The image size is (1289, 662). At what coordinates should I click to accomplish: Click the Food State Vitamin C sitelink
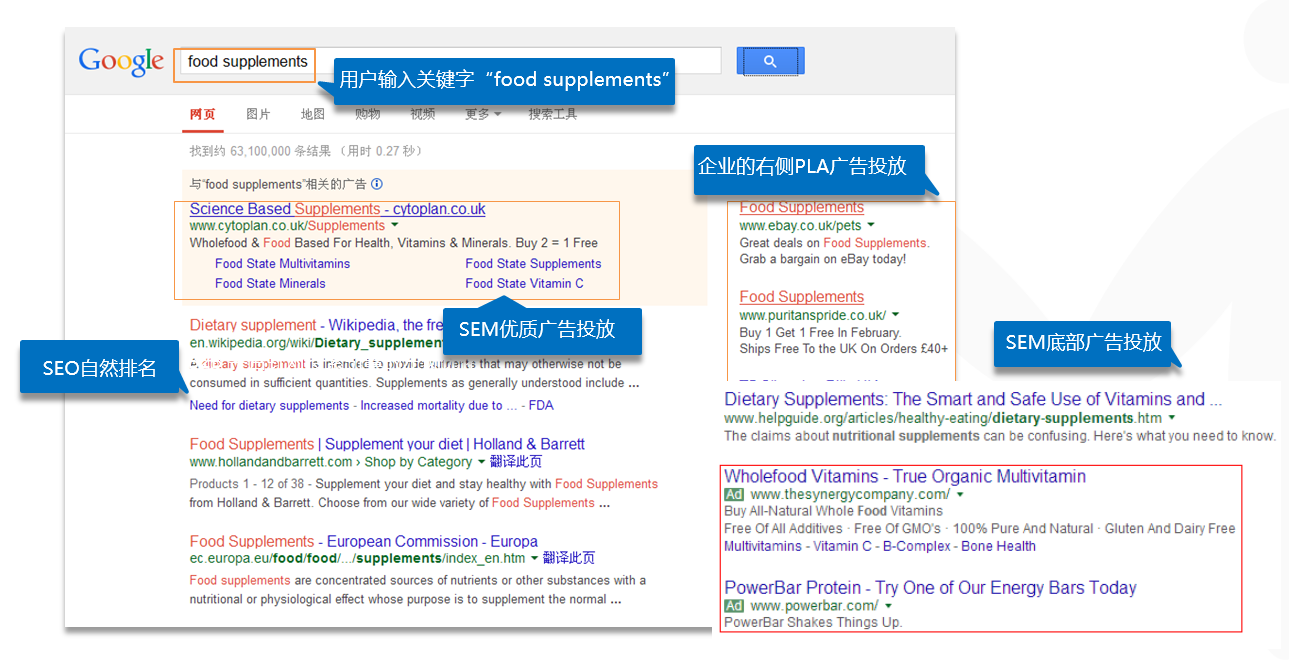pyautogui.click(x=524, y=284)
